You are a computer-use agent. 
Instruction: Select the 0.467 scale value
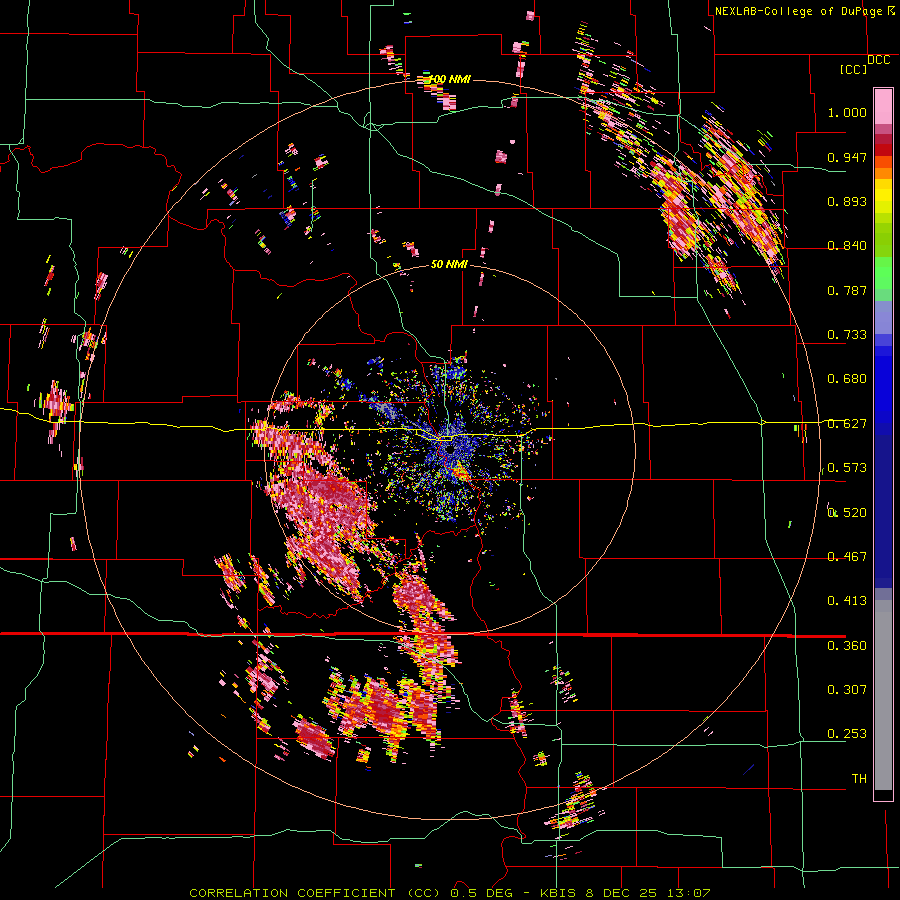tap(847, 557)
